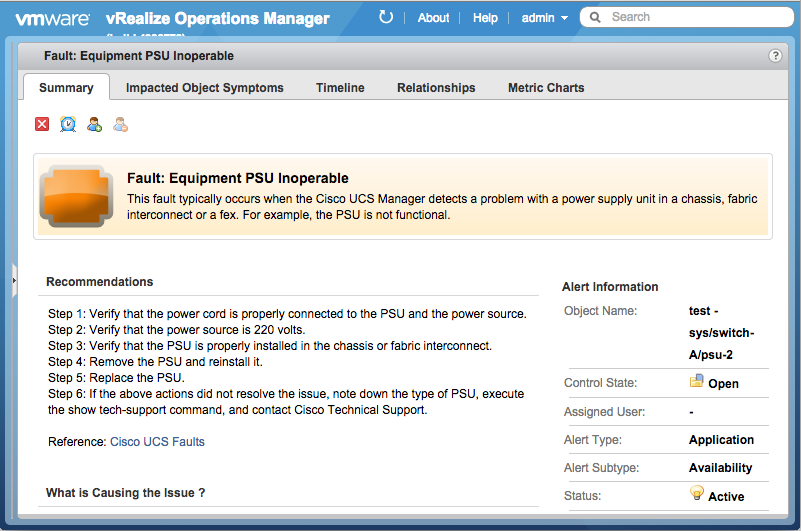Open the Help link in header
801x531 pixels.
485,18
